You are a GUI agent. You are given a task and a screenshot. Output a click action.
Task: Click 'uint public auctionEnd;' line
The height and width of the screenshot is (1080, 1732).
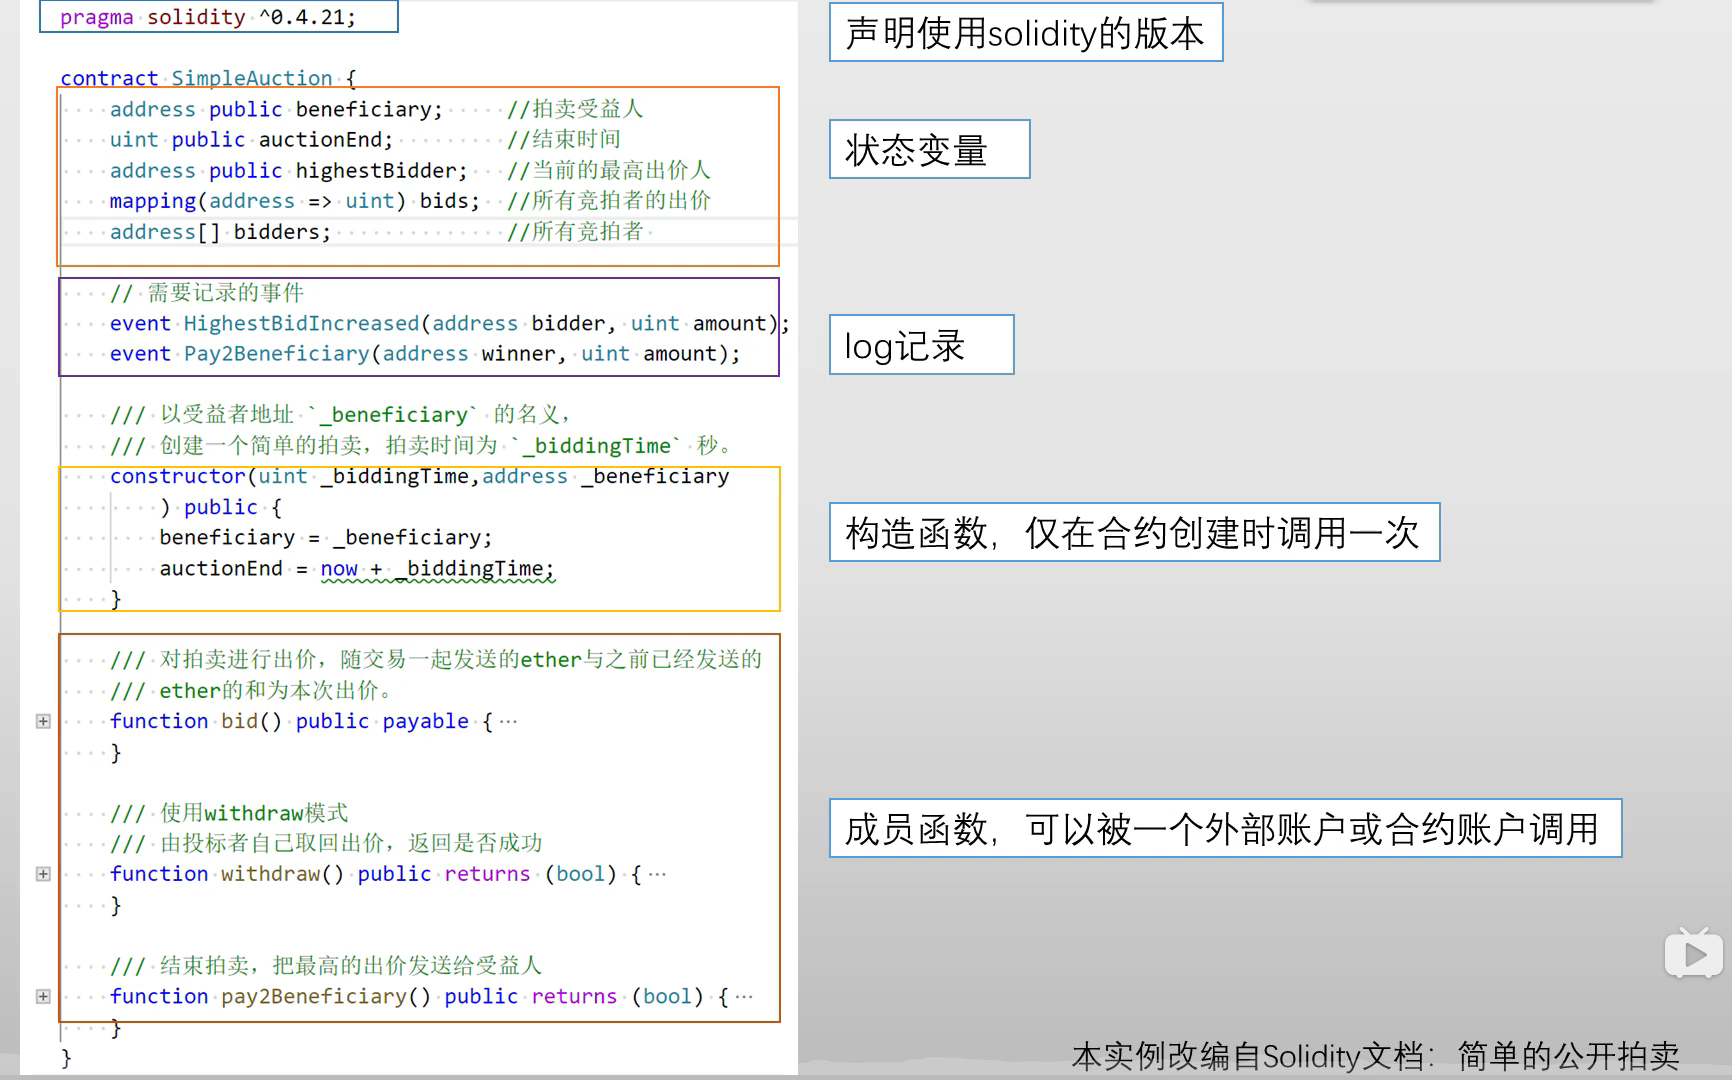click(x=251, y=140)
